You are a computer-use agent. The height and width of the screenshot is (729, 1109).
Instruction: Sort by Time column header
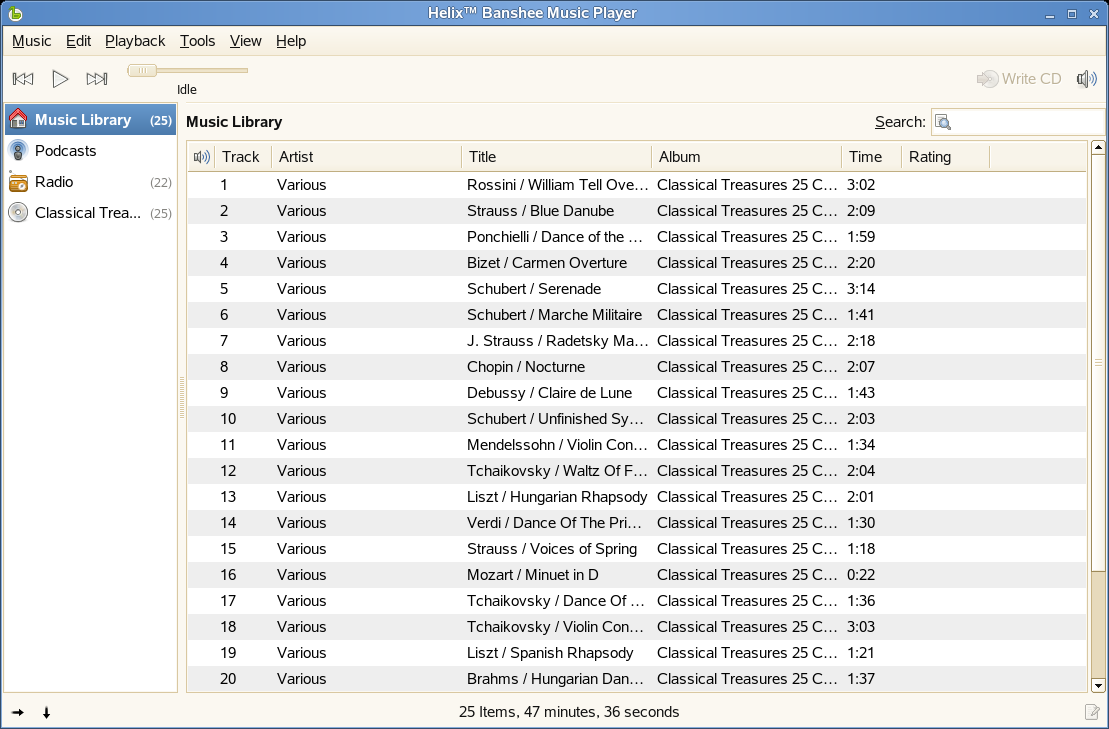(x=871, y=157)
